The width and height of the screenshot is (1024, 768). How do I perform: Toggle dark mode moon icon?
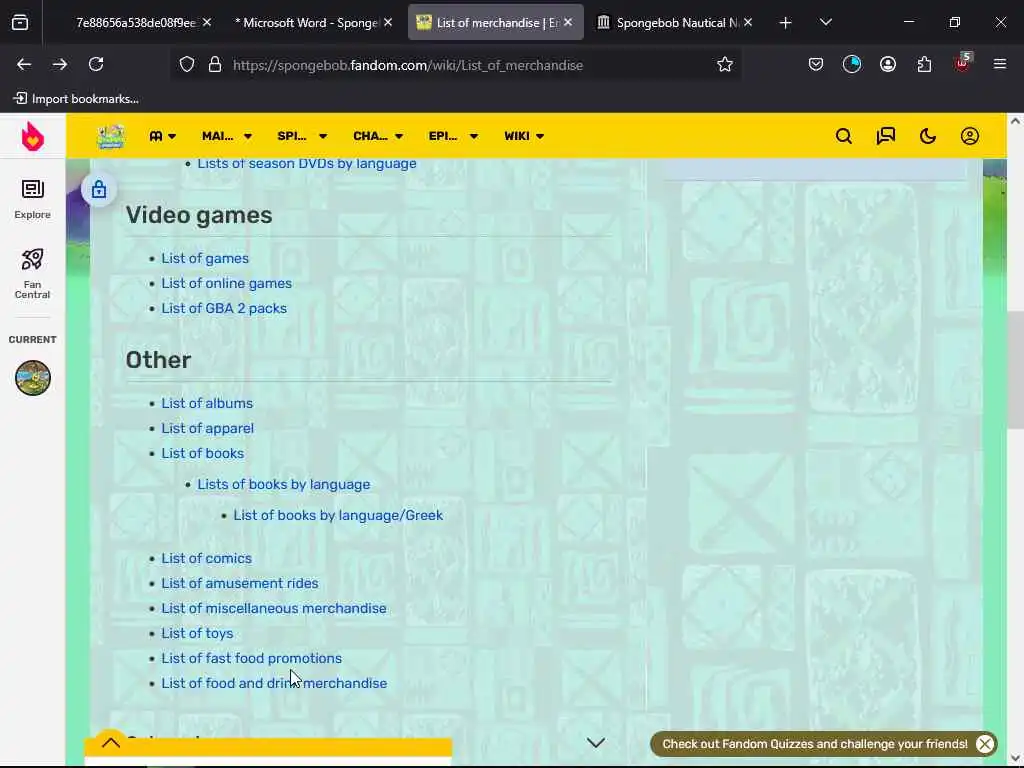[927, 136]
